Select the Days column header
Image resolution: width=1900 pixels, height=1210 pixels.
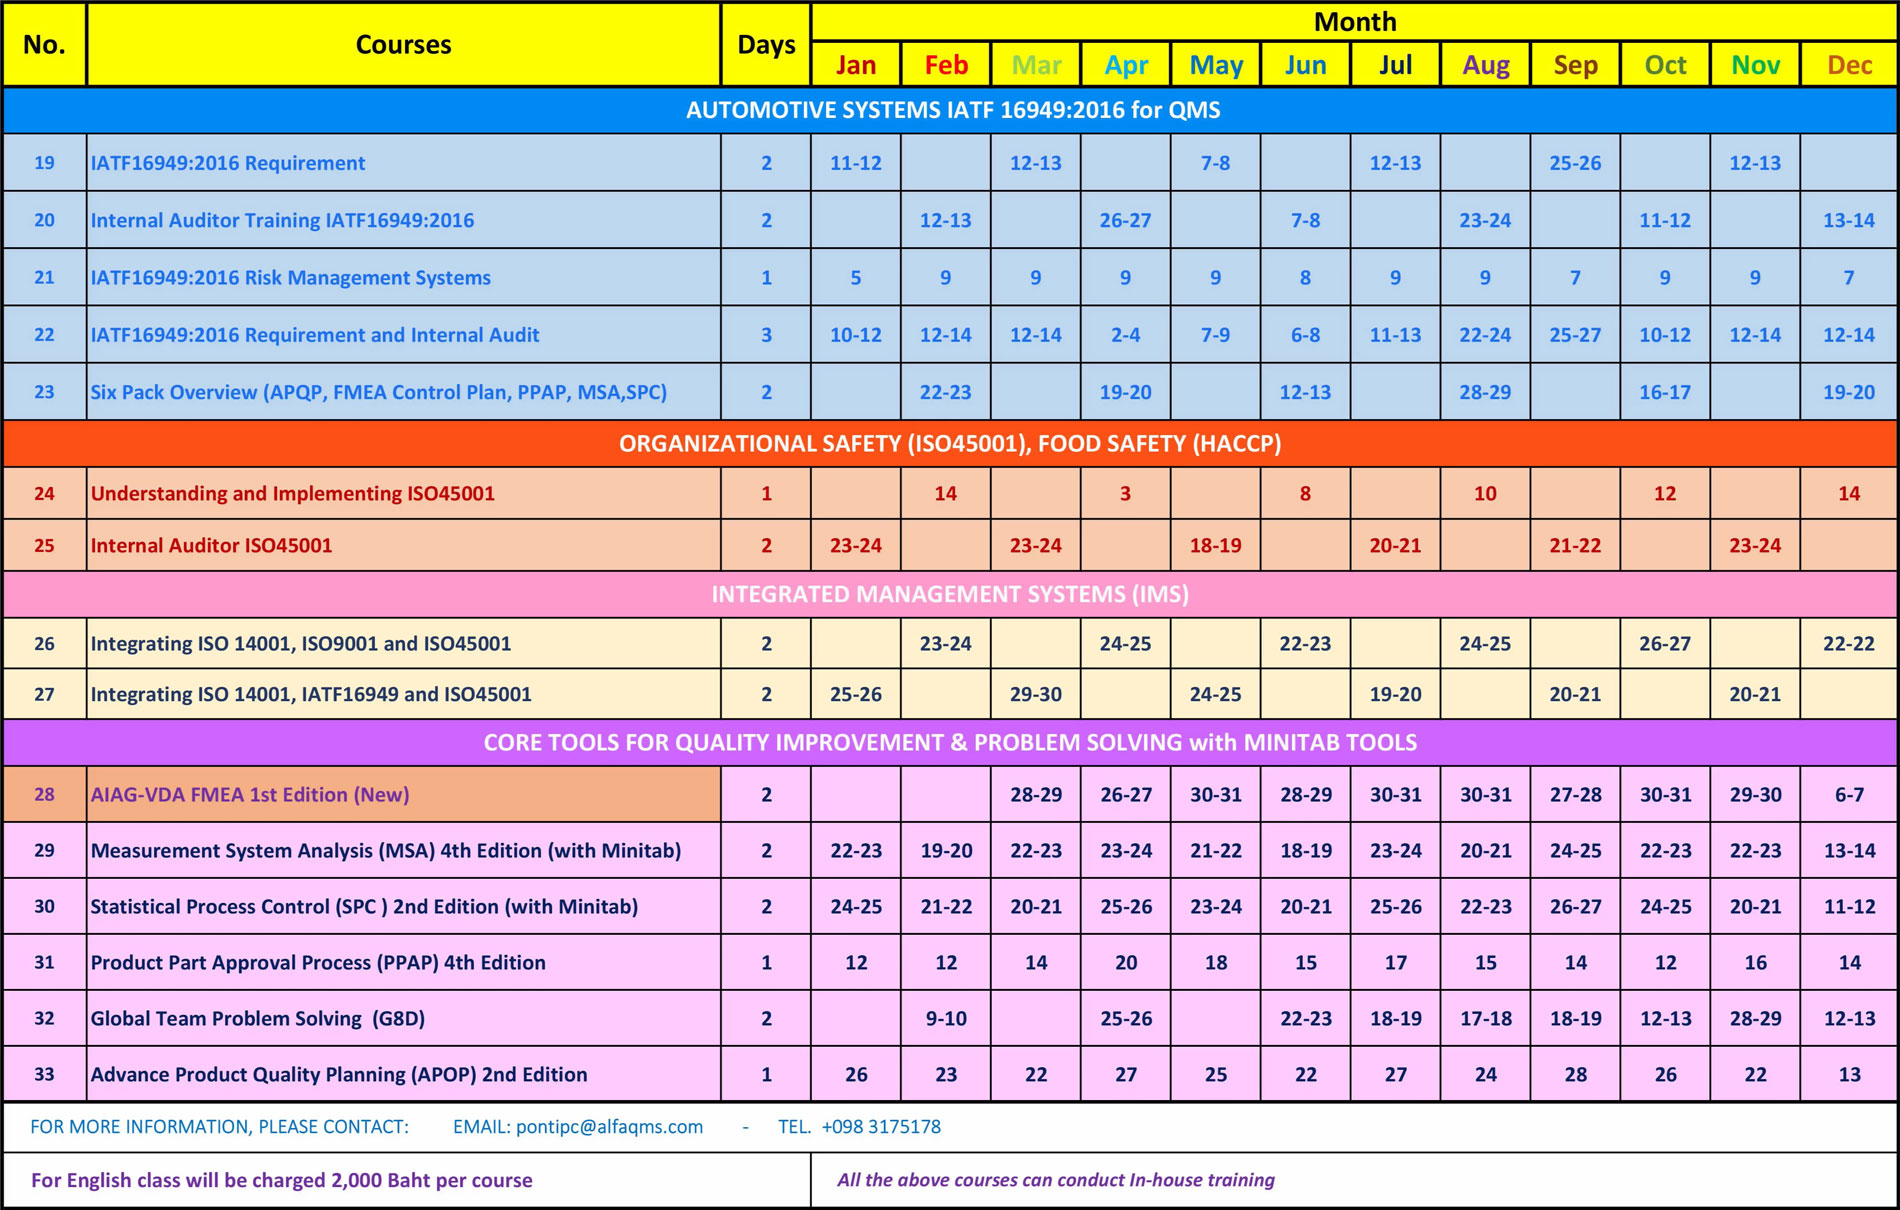[766, 45]
